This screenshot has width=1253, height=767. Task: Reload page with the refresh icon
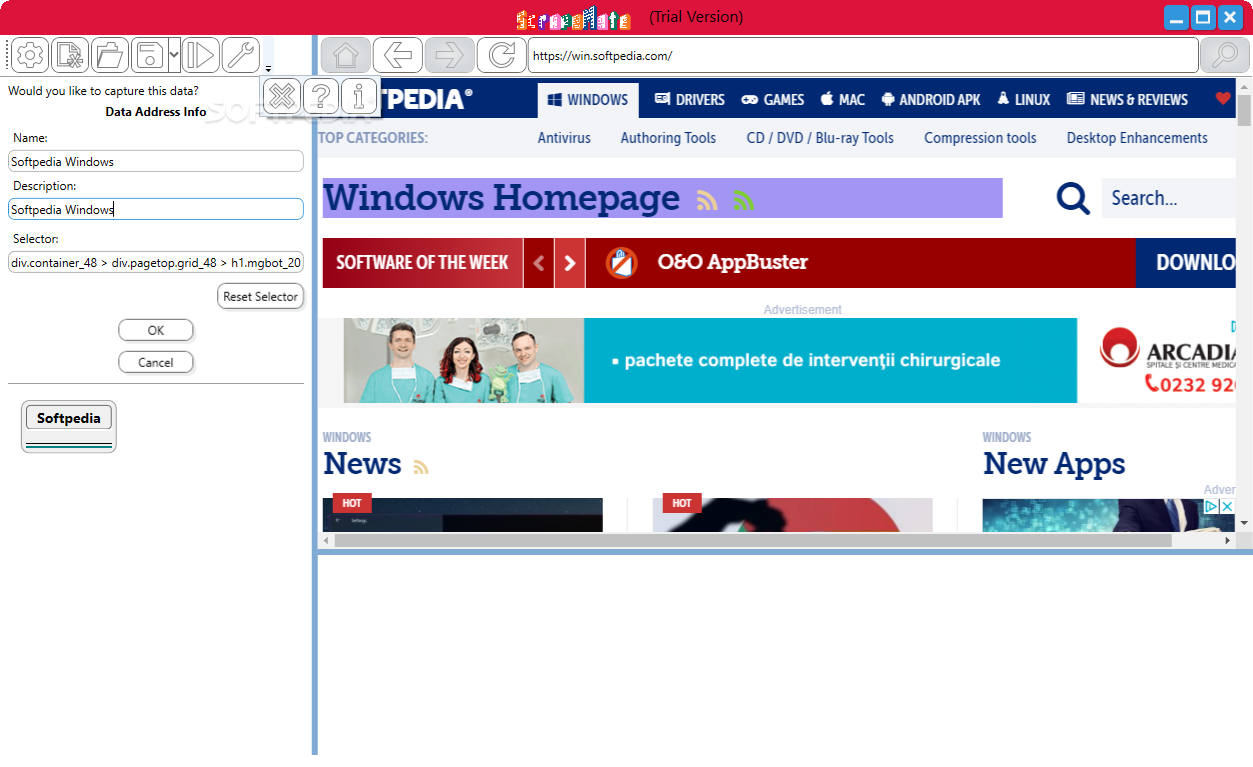pyautogui.click(x=502, y=55)
